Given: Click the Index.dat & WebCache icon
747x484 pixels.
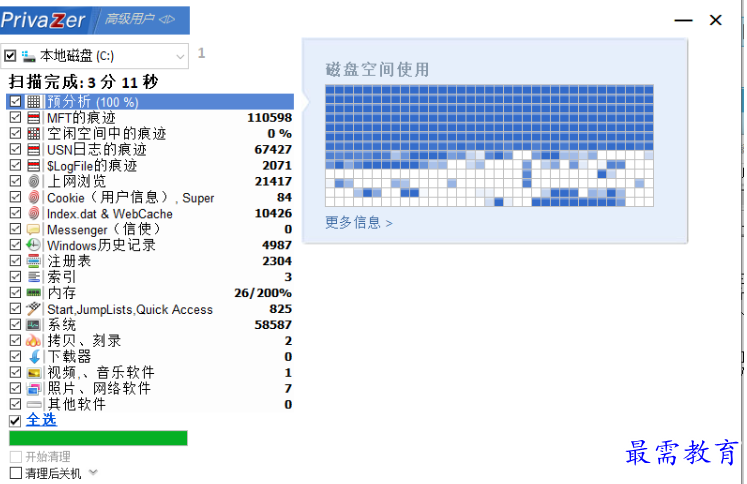Looking at the screenshot, I should tap(33, 213).
